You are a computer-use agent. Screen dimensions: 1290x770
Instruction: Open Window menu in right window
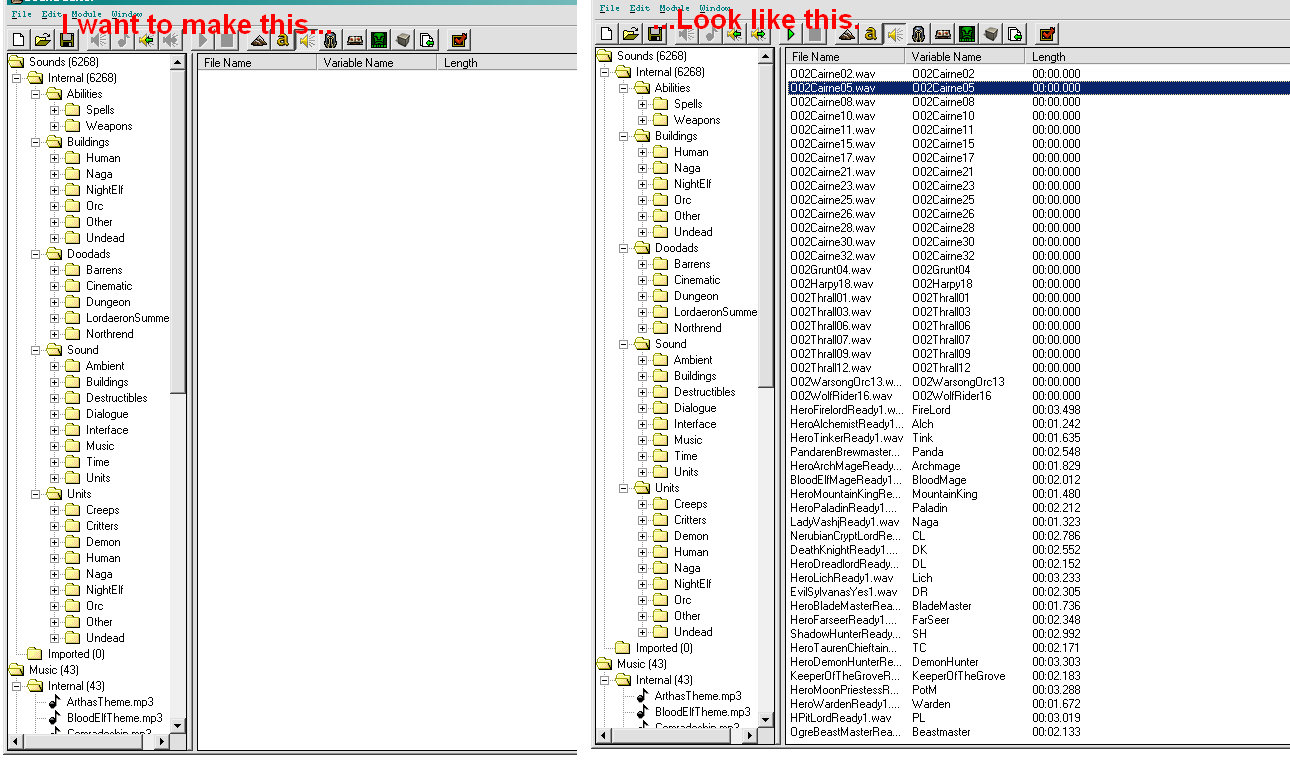point(715,8)
